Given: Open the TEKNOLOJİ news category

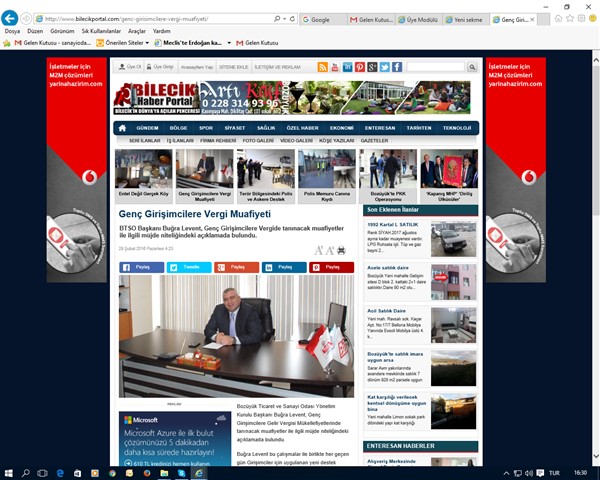Looking at the screenshot, I should [x=457, y=128].
